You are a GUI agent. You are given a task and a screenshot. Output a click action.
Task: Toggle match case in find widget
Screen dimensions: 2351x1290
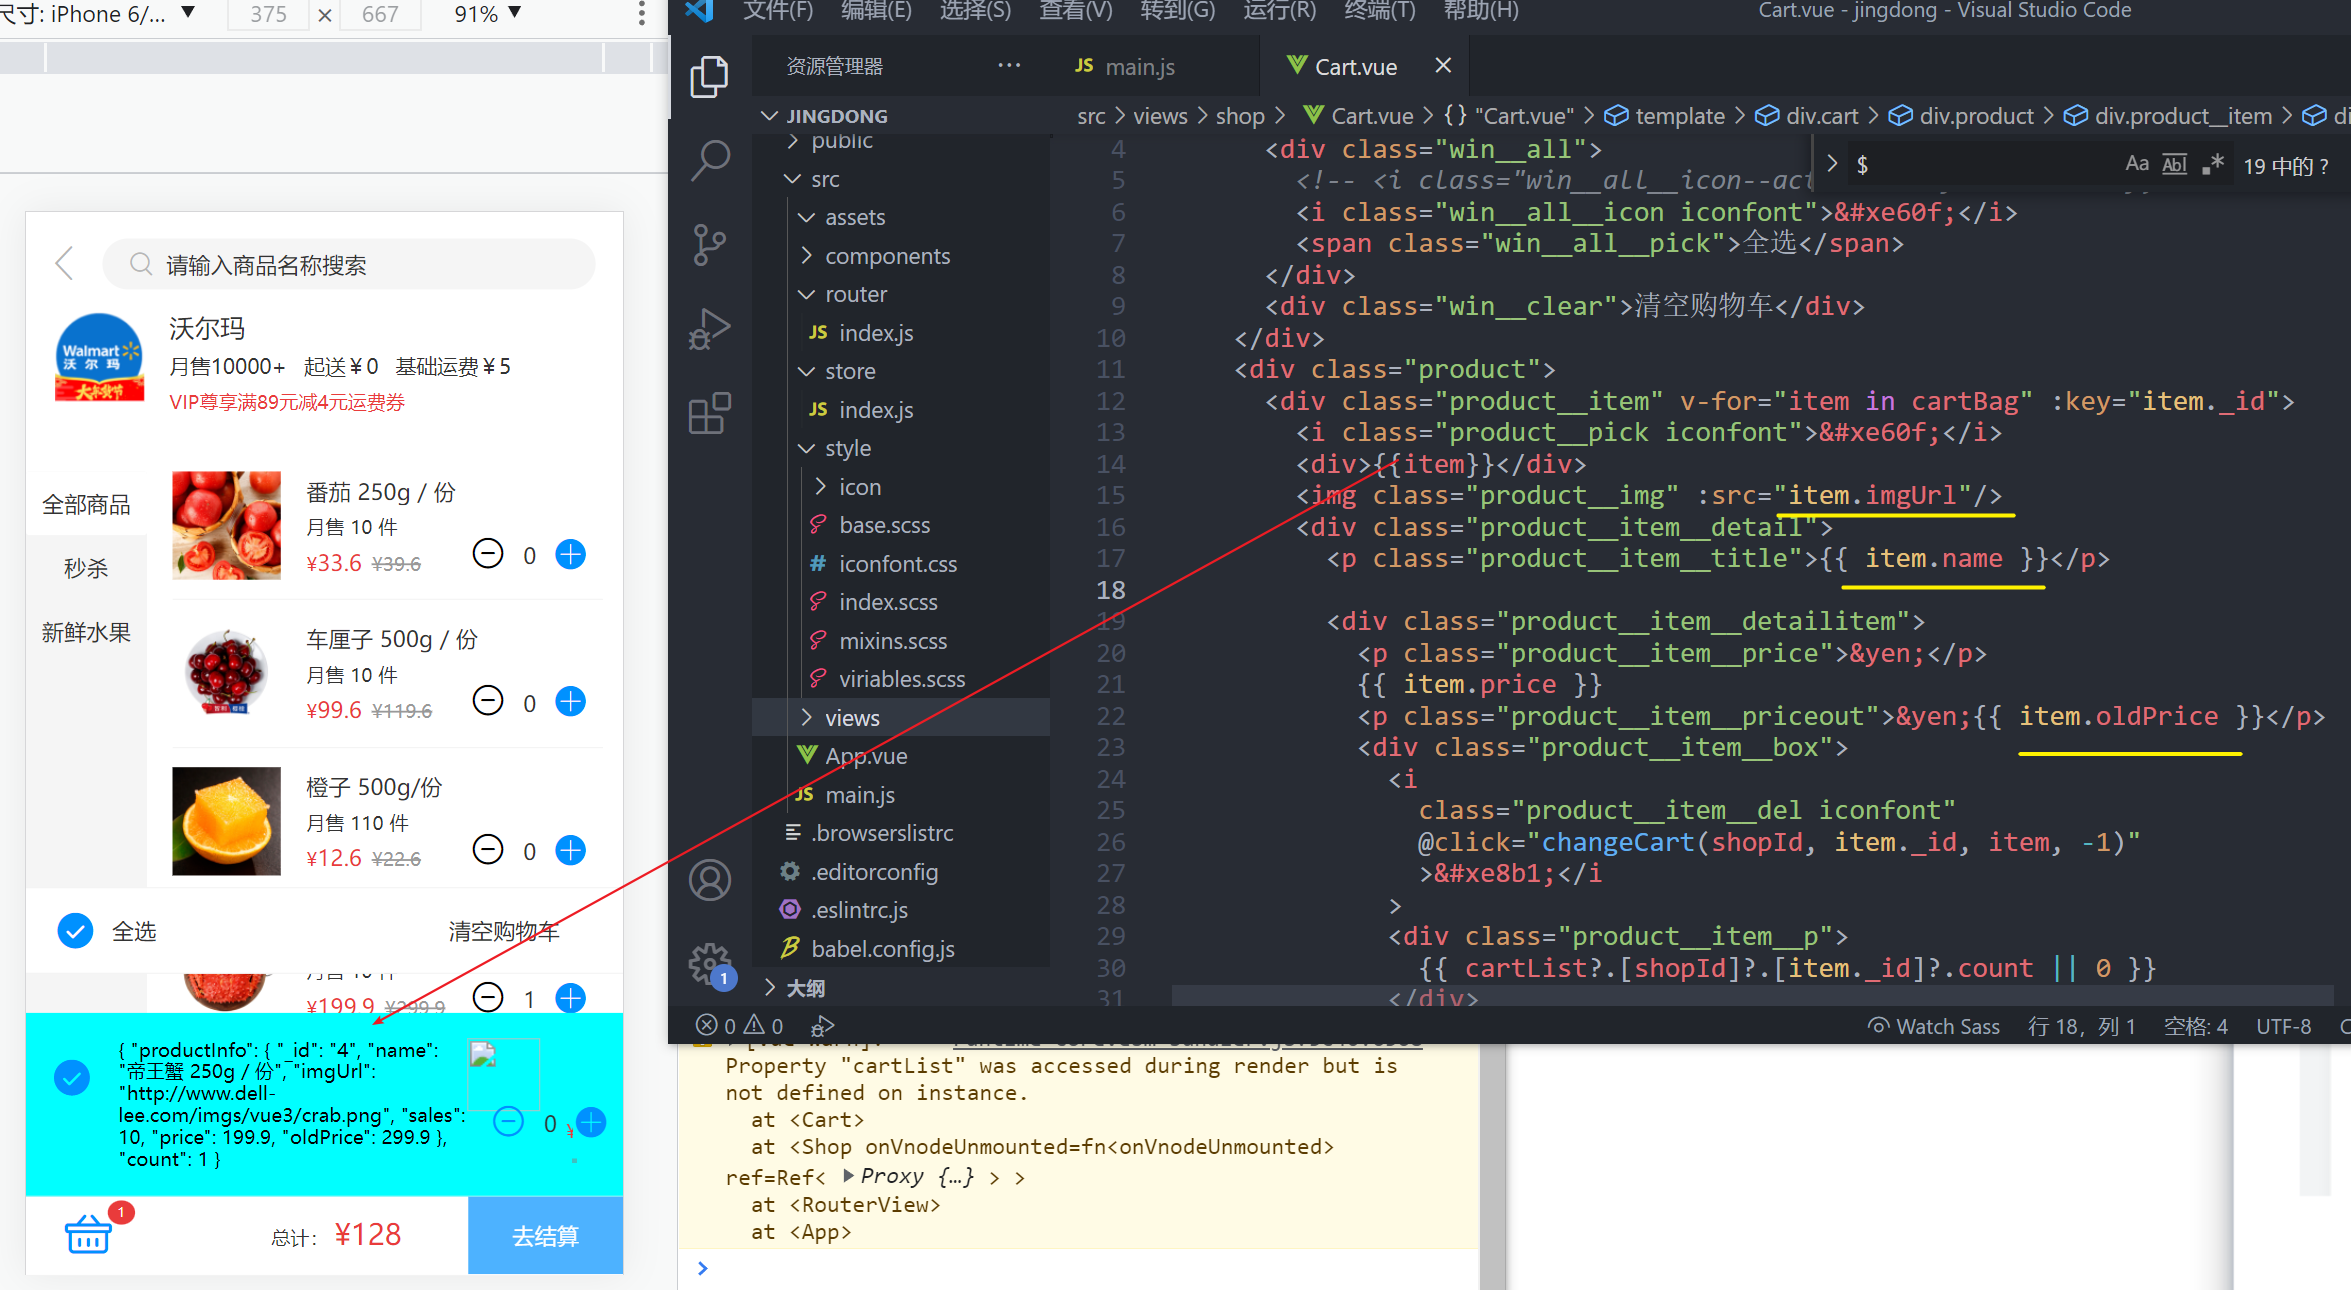[x=2137, y=164]
